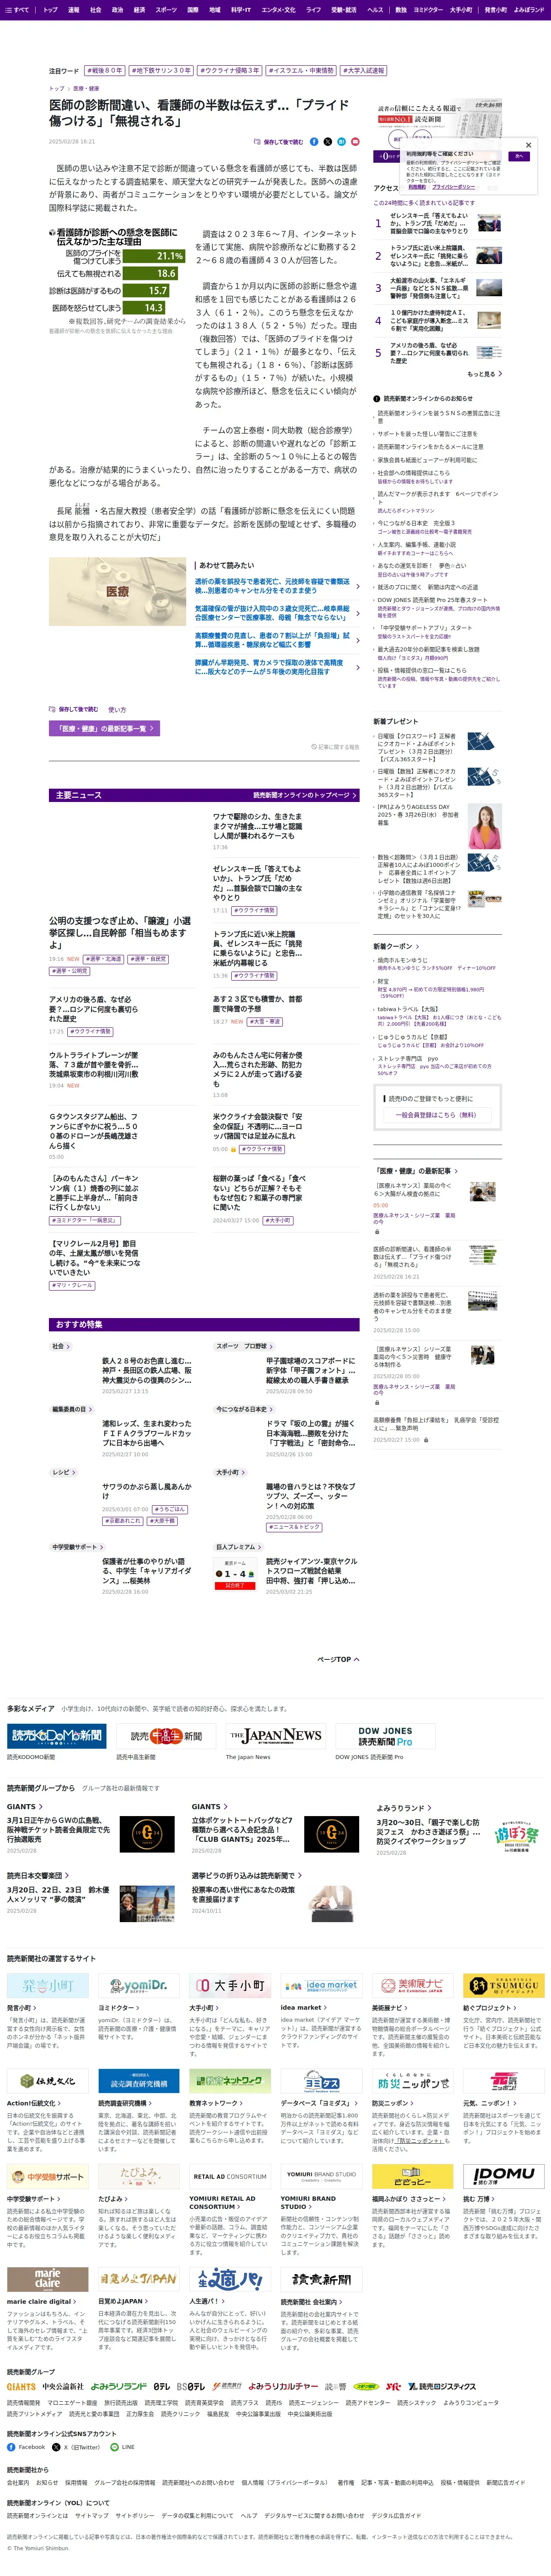Click 医療・健康 breadcrumb link
The image size is (551, 2576).
(86, 89)
